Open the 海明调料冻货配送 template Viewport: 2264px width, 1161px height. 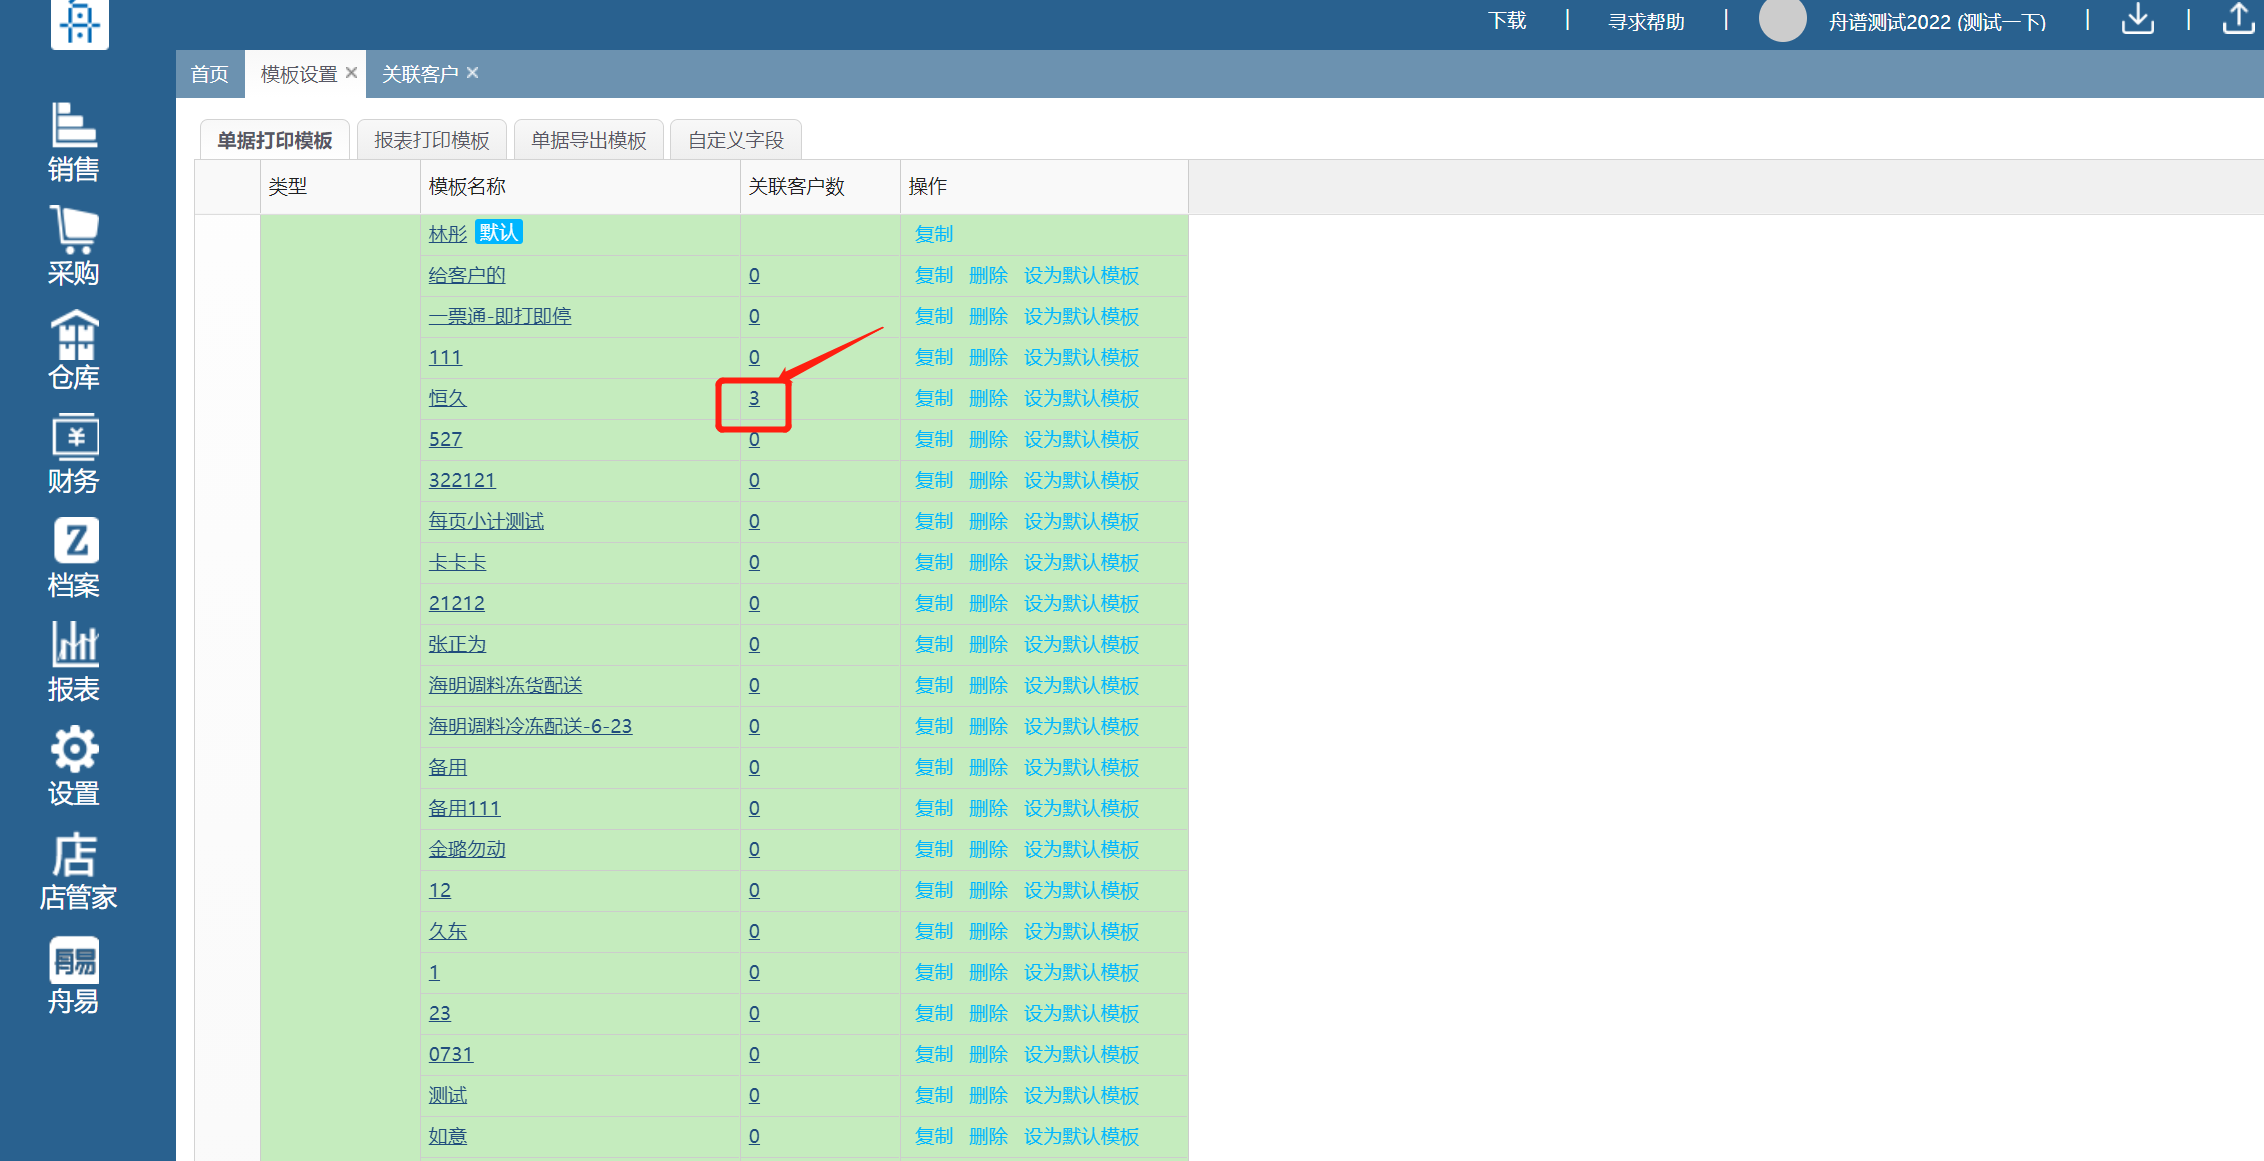pyautogui.click(x=505, y=685)
